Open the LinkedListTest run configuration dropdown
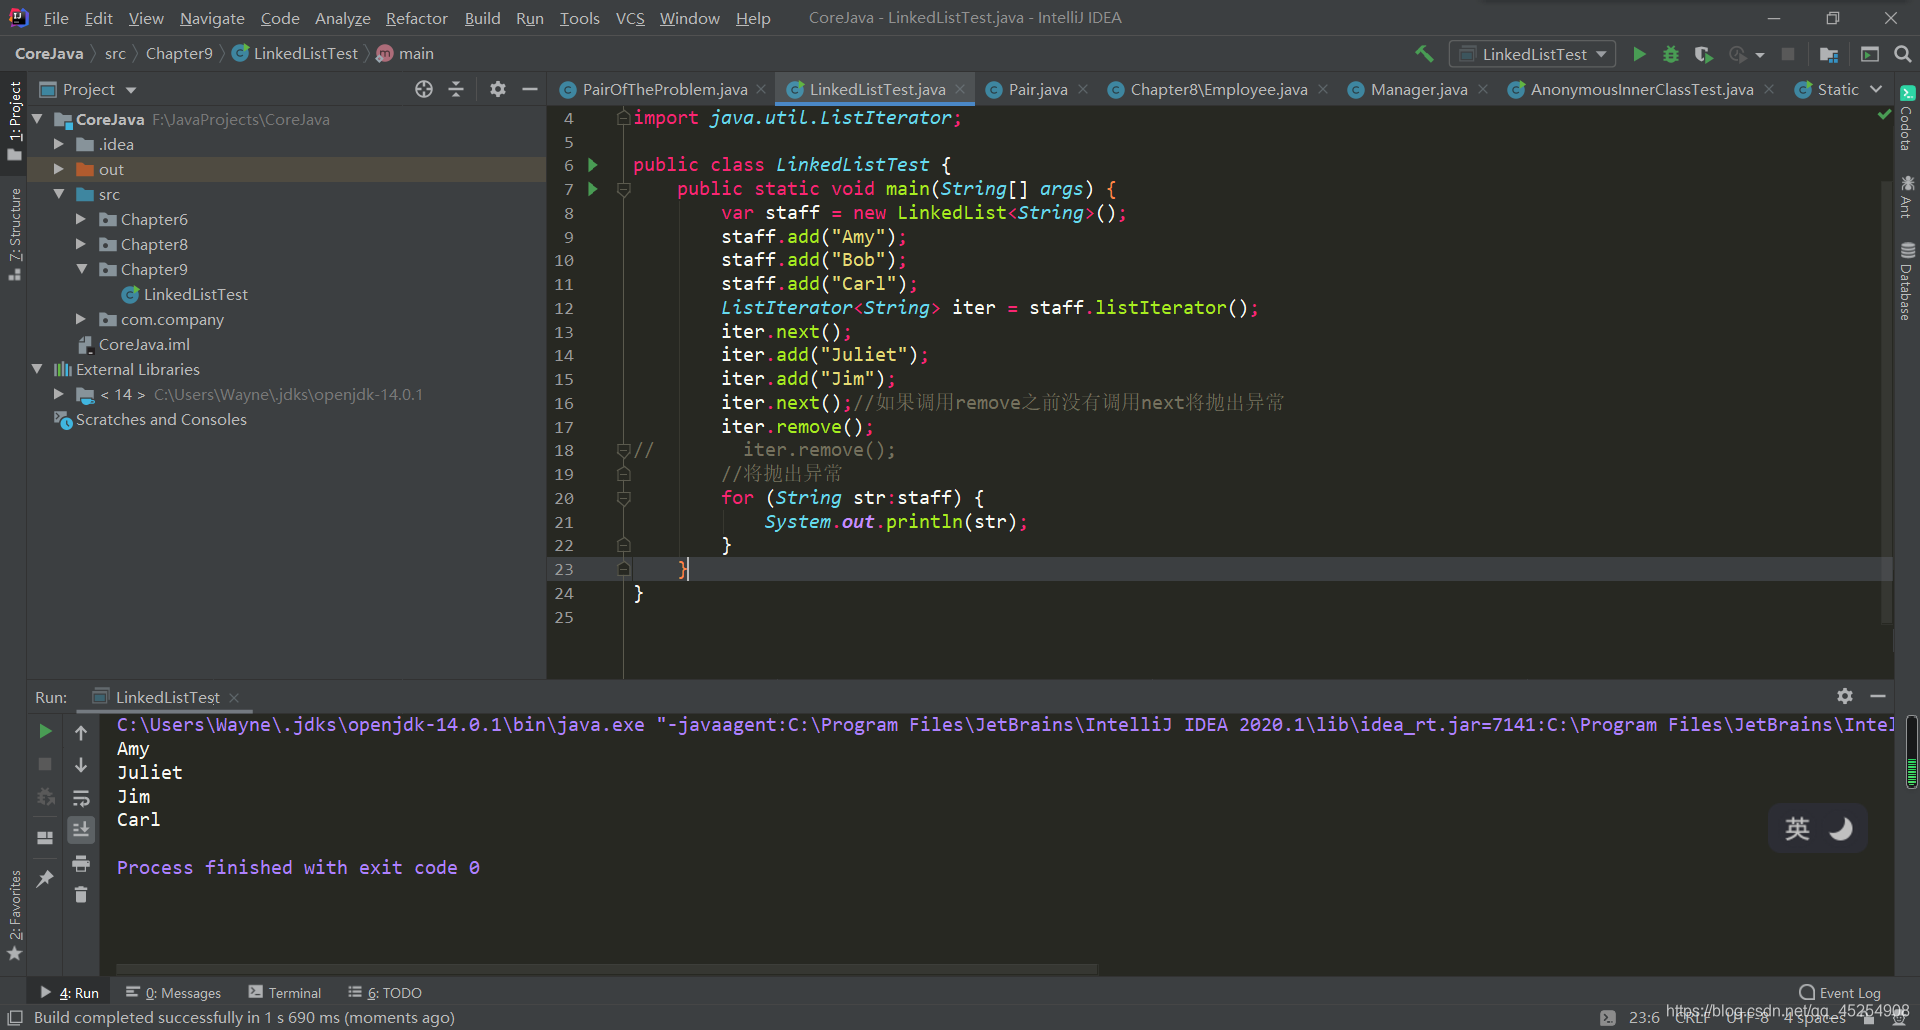The height and width of the screenshot is (1030, 1920). pos(1533,54)
